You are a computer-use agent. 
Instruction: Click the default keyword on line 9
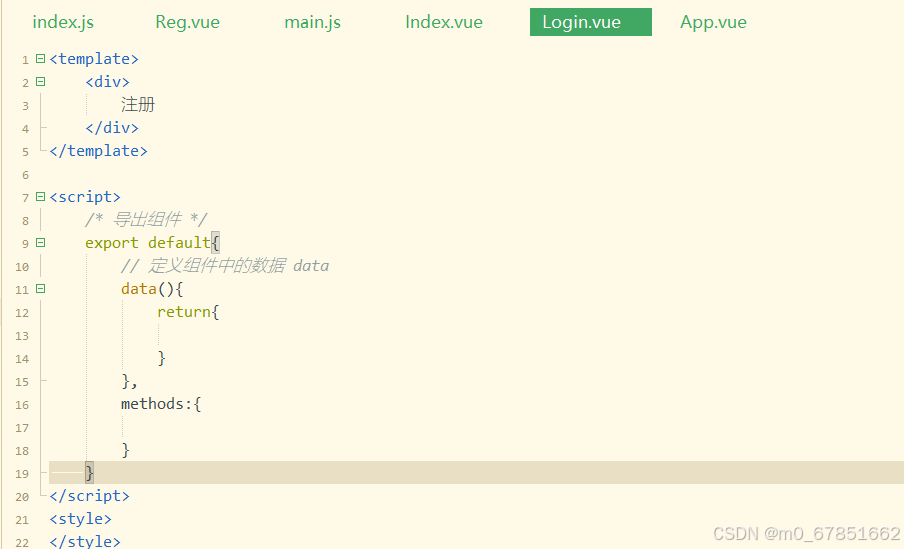(179, 243)
